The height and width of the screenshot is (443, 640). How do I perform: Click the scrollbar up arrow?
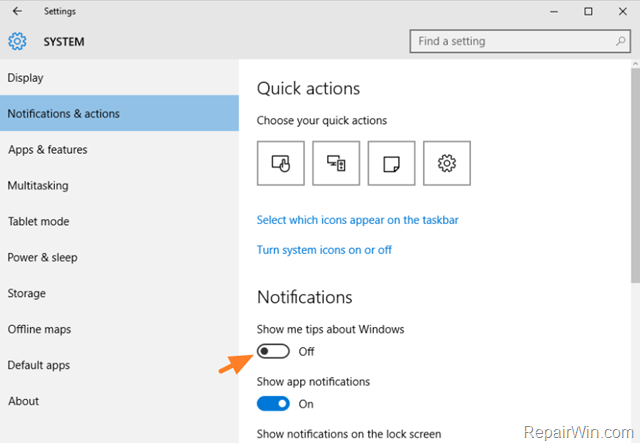(636, 64)
